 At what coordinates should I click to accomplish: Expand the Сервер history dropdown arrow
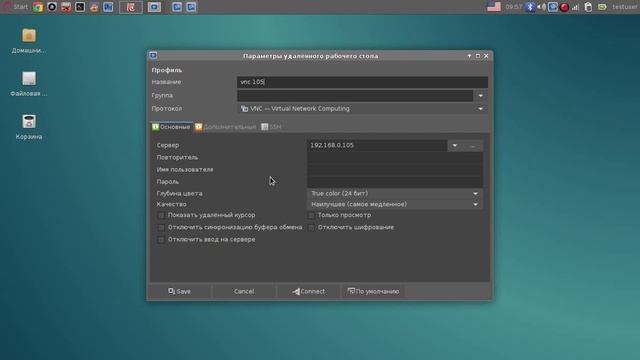[x=455, y=146]
